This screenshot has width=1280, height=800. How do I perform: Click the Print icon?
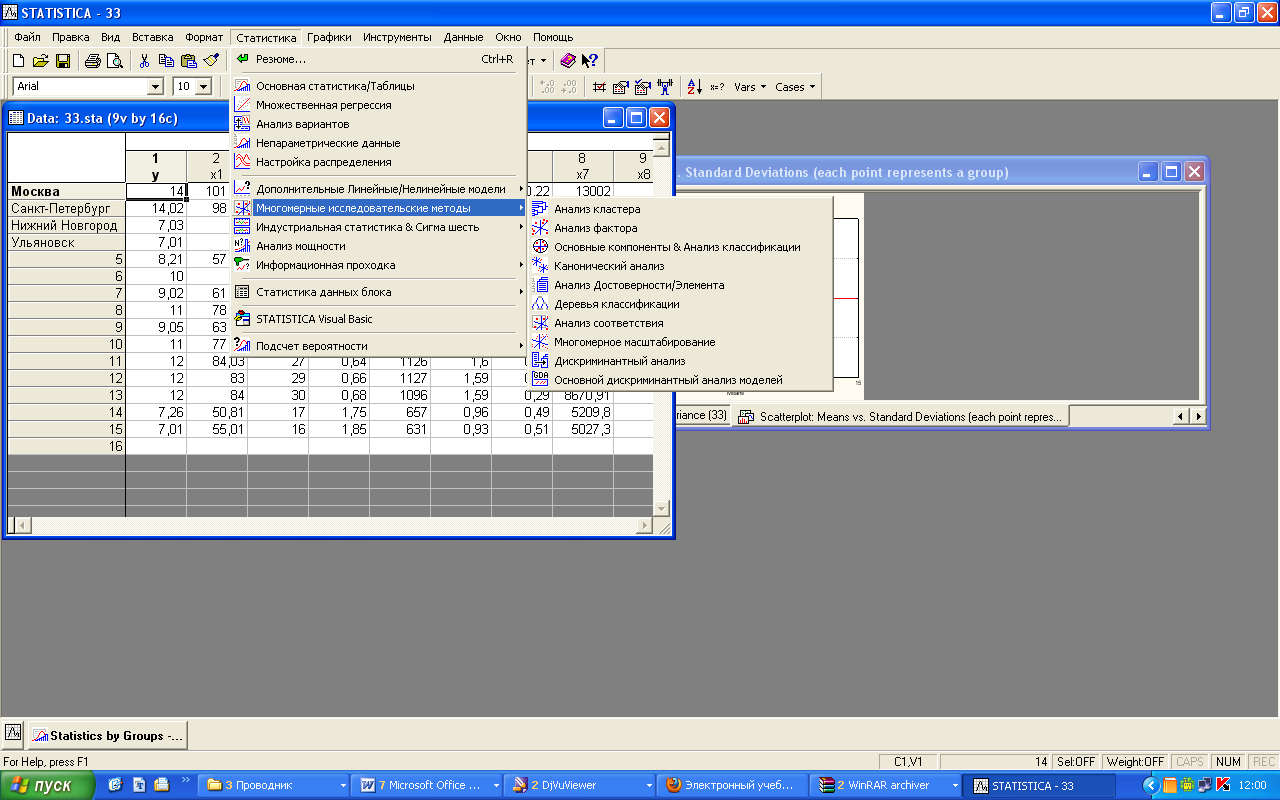coord(93,60)
